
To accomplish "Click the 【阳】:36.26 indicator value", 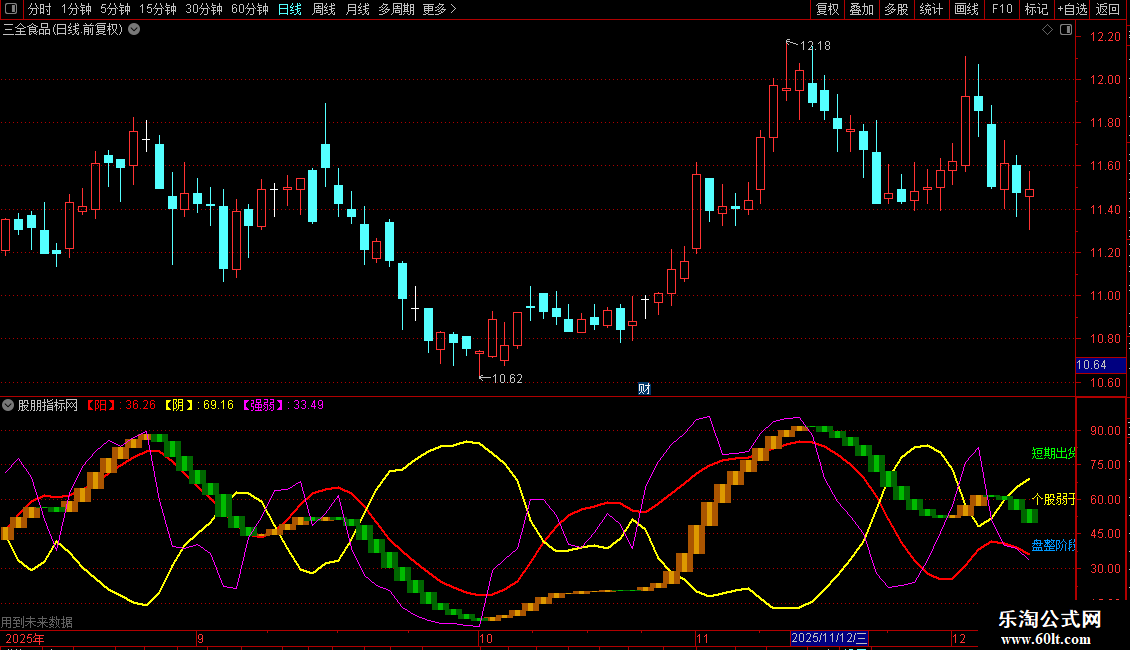I will click(120, 405).
